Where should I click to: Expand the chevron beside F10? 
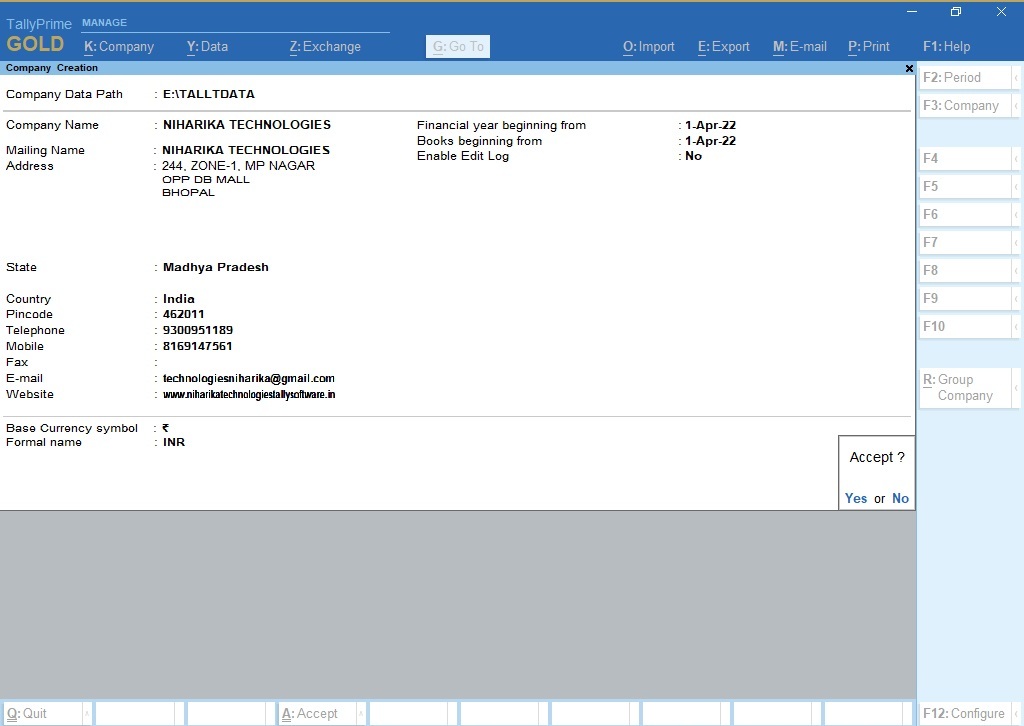[1016, 327]
